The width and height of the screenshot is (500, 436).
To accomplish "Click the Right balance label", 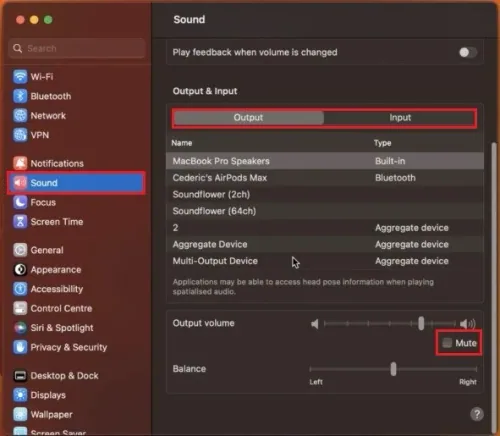I will 468,382.
